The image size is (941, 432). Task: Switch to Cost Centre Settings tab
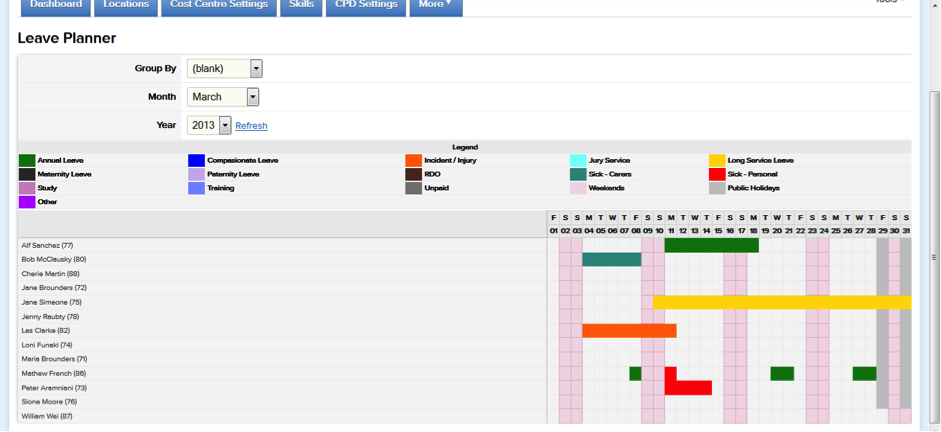(x=219, y=6)
